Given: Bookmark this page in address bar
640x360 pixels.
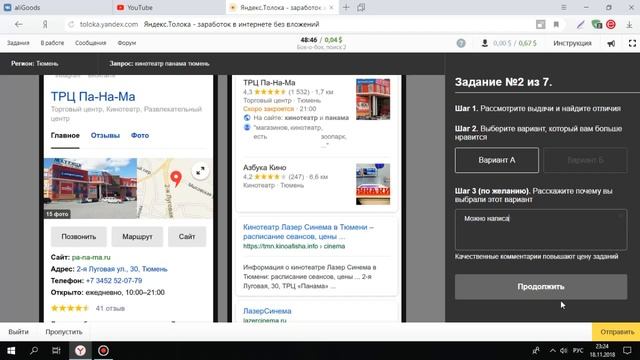Looking at the screenshot, I should pos(556,24).
